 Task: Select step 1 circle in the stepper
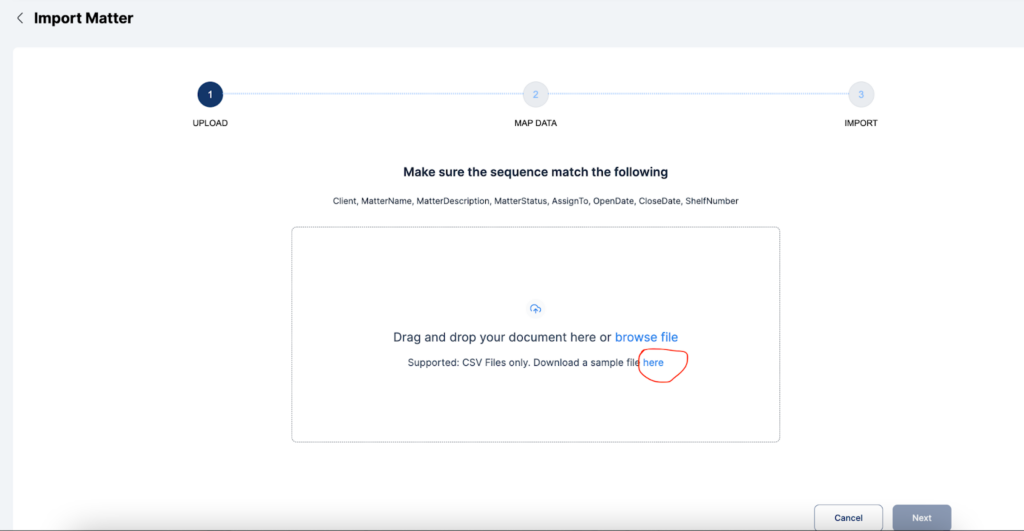coord(210,95)
